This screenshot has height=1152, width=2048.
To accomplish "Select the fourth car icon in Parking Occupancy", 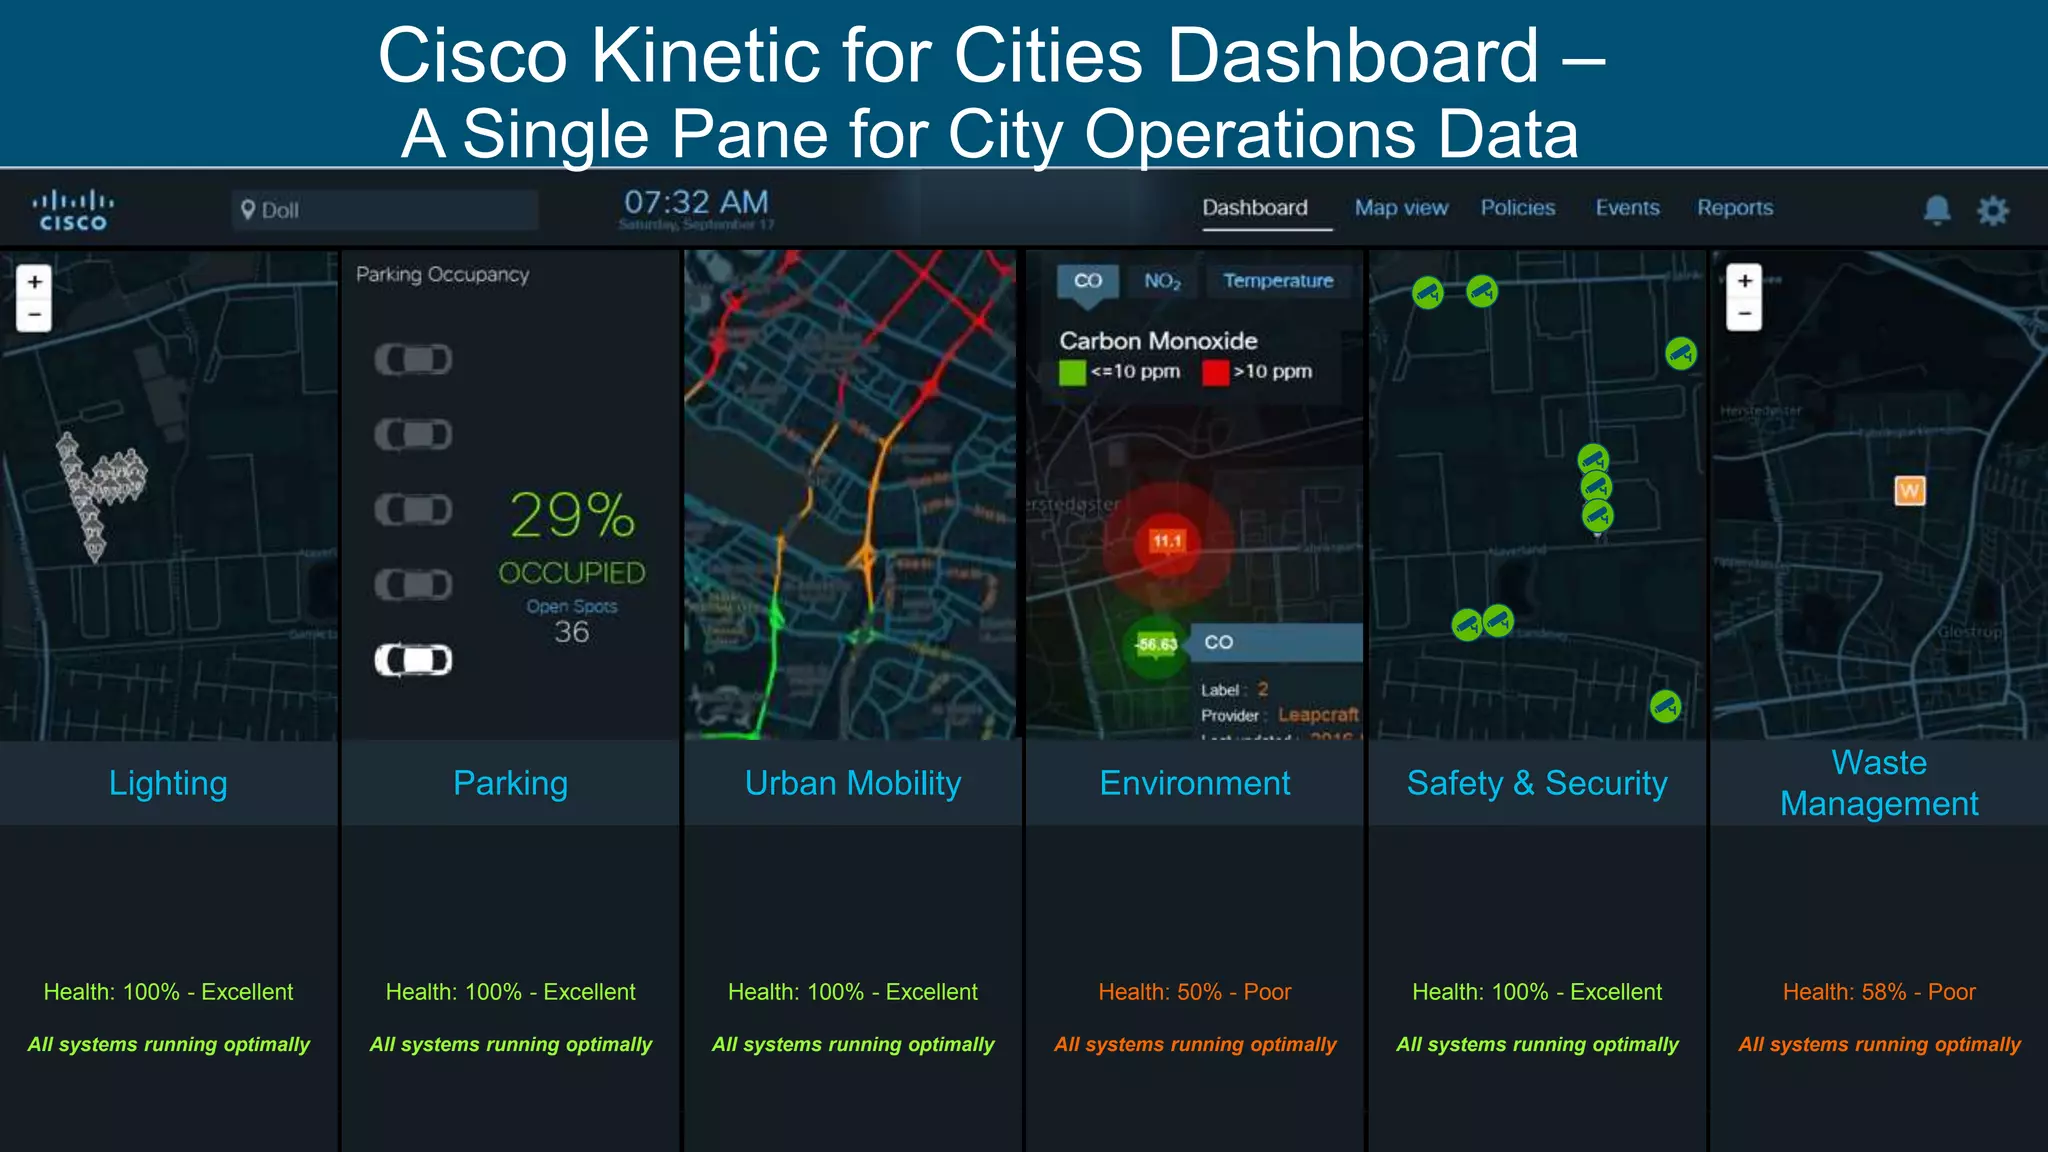I will 413,584.
